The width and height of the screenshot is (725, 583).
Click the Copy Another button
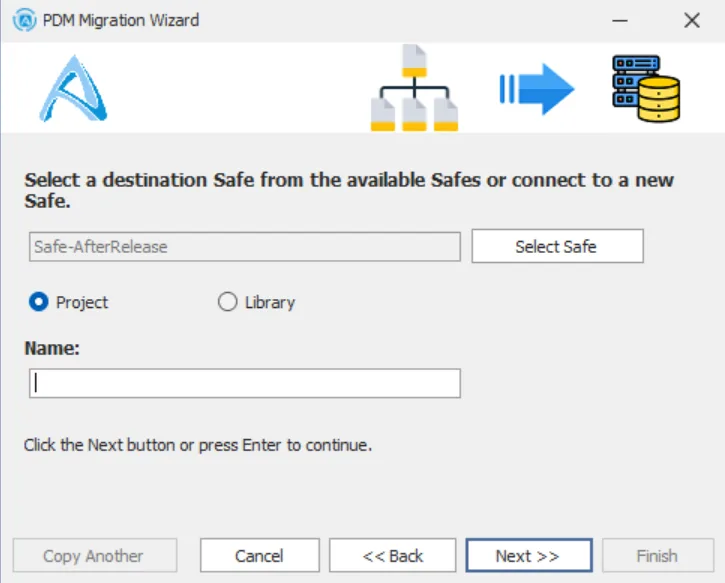pos(95,556)
